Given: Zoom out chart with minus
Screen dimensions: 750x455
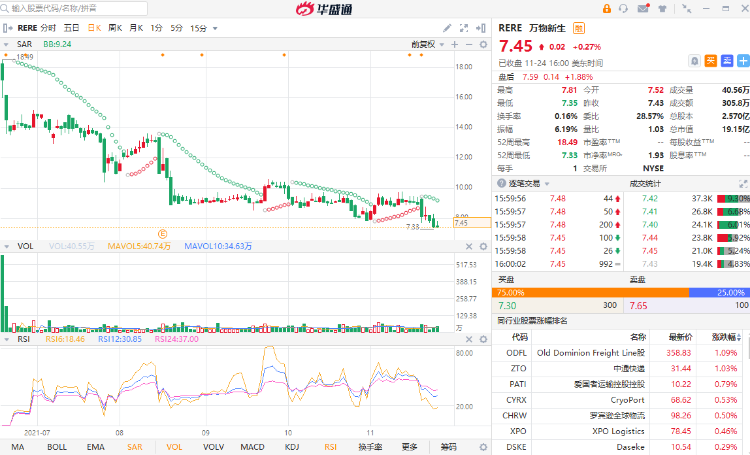Looking at the screenshot, I should point(469,44).
